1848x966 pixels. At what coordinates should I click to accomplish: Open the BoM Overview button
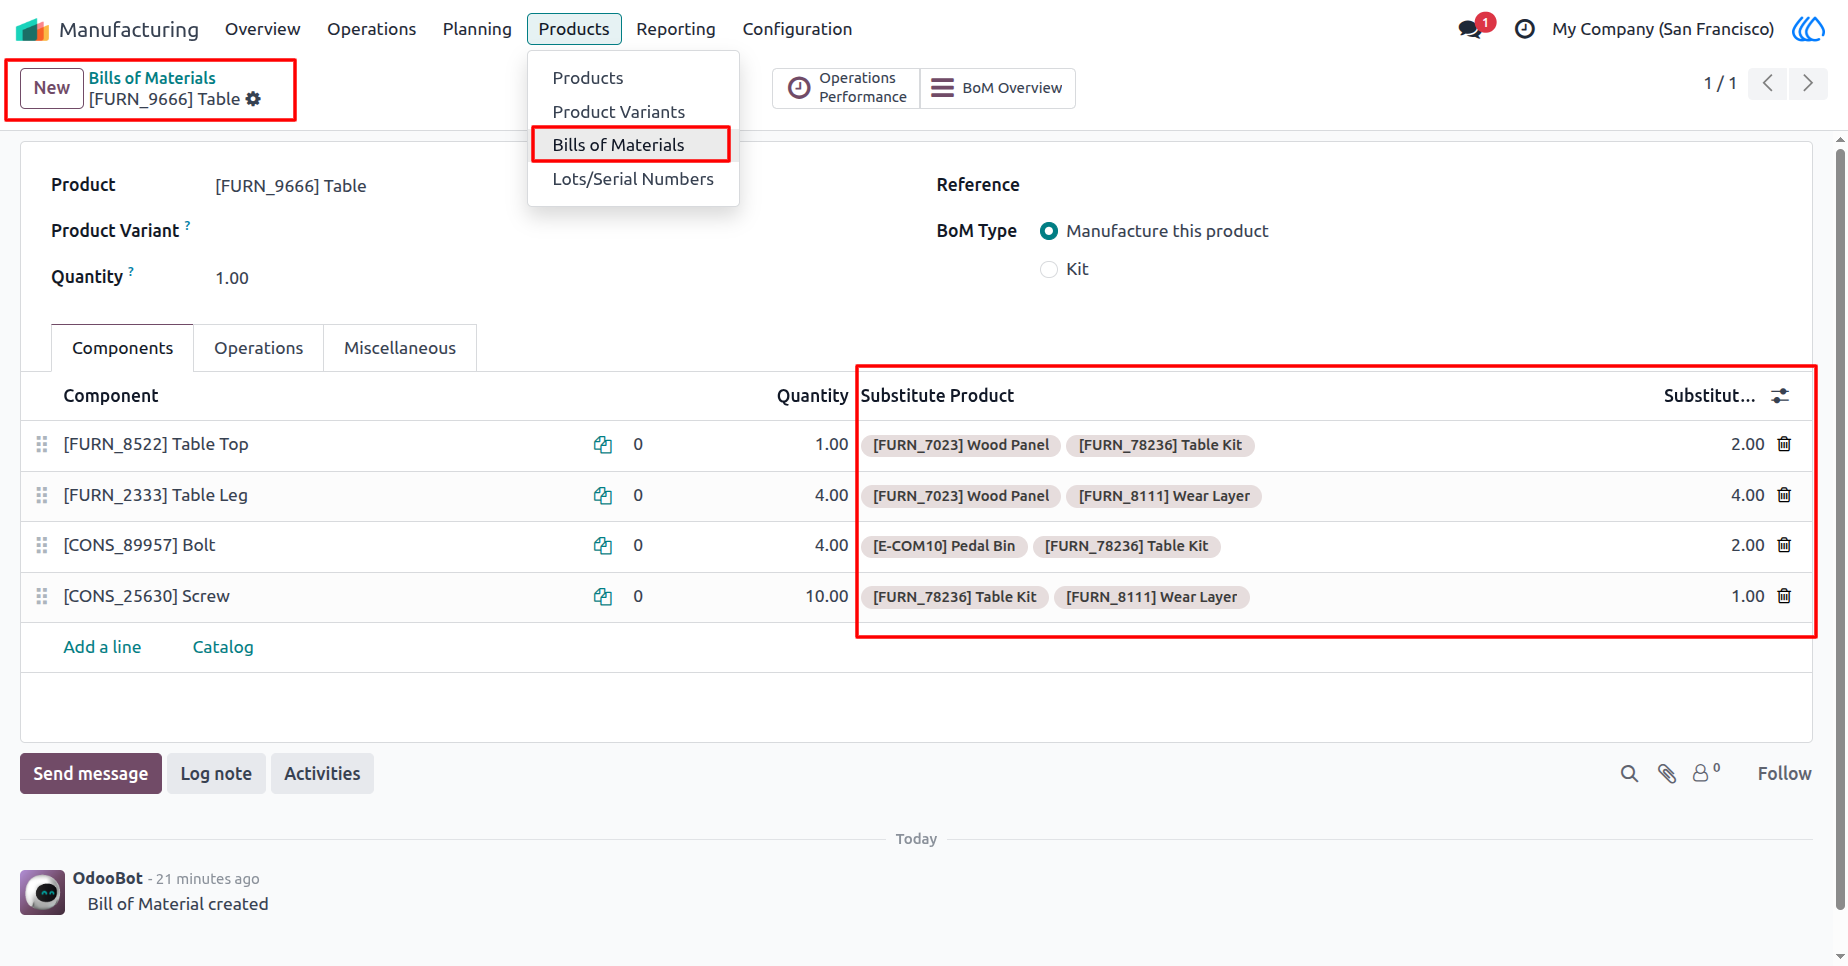pyautogui.click(x=997, y=88)
